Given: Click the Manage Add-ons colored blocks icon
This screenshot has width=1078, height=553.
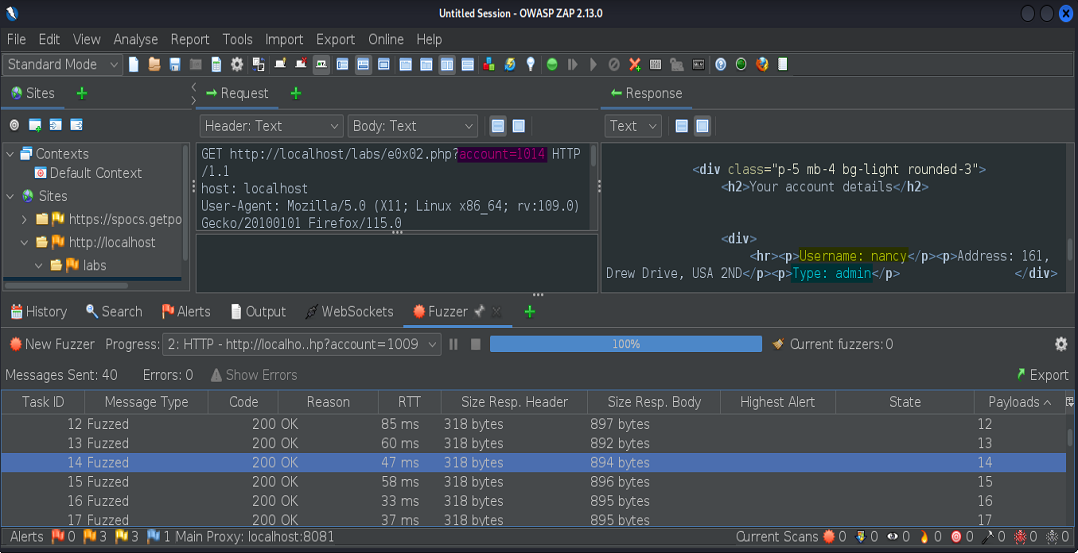Looking at the screenshot, I should click(489, 65).
